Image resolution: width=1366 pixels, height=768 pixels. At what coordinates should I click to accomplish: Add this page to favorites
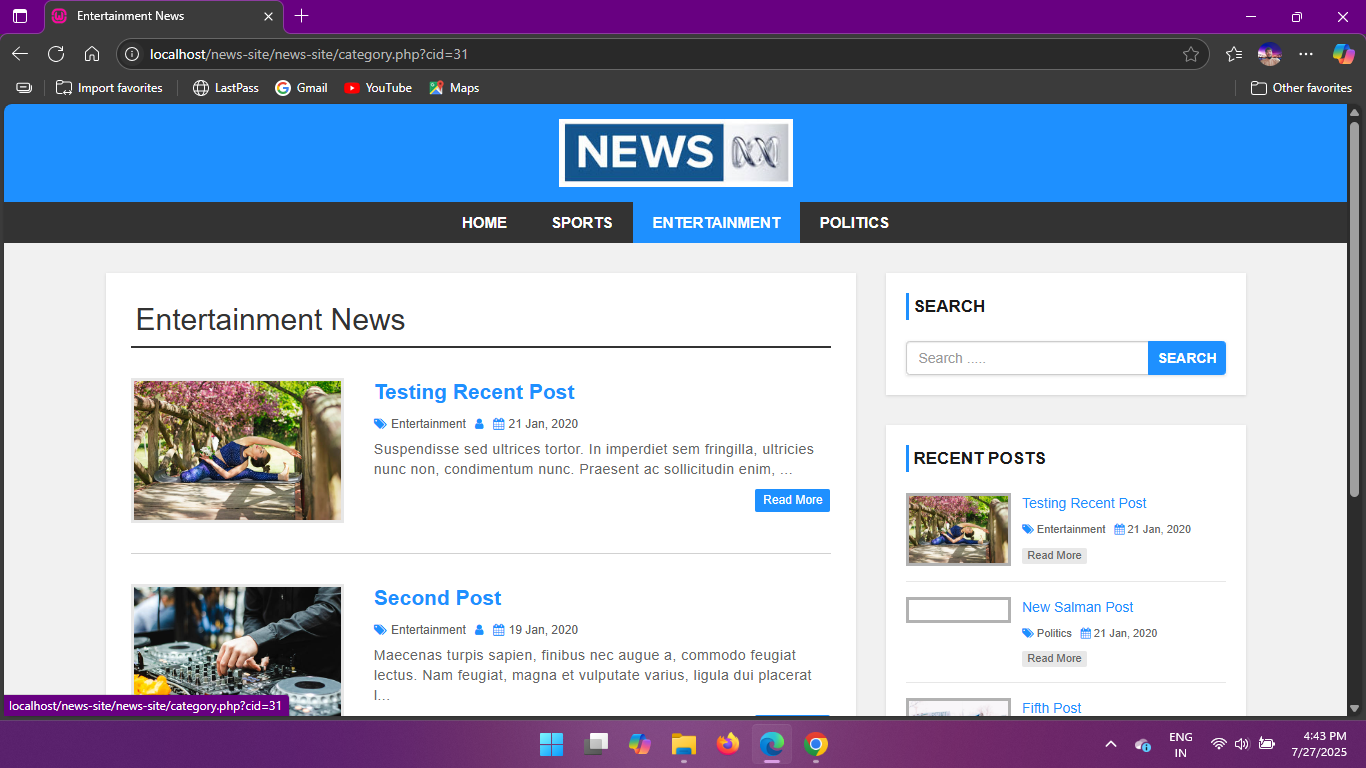1190,54
